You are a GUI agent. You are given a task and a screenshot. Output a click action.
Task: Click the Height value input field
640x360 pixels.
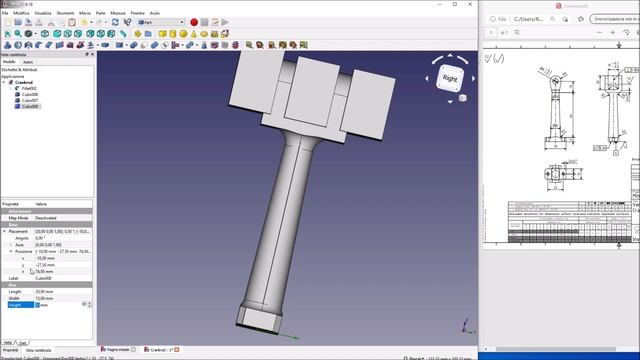point(58,305)
